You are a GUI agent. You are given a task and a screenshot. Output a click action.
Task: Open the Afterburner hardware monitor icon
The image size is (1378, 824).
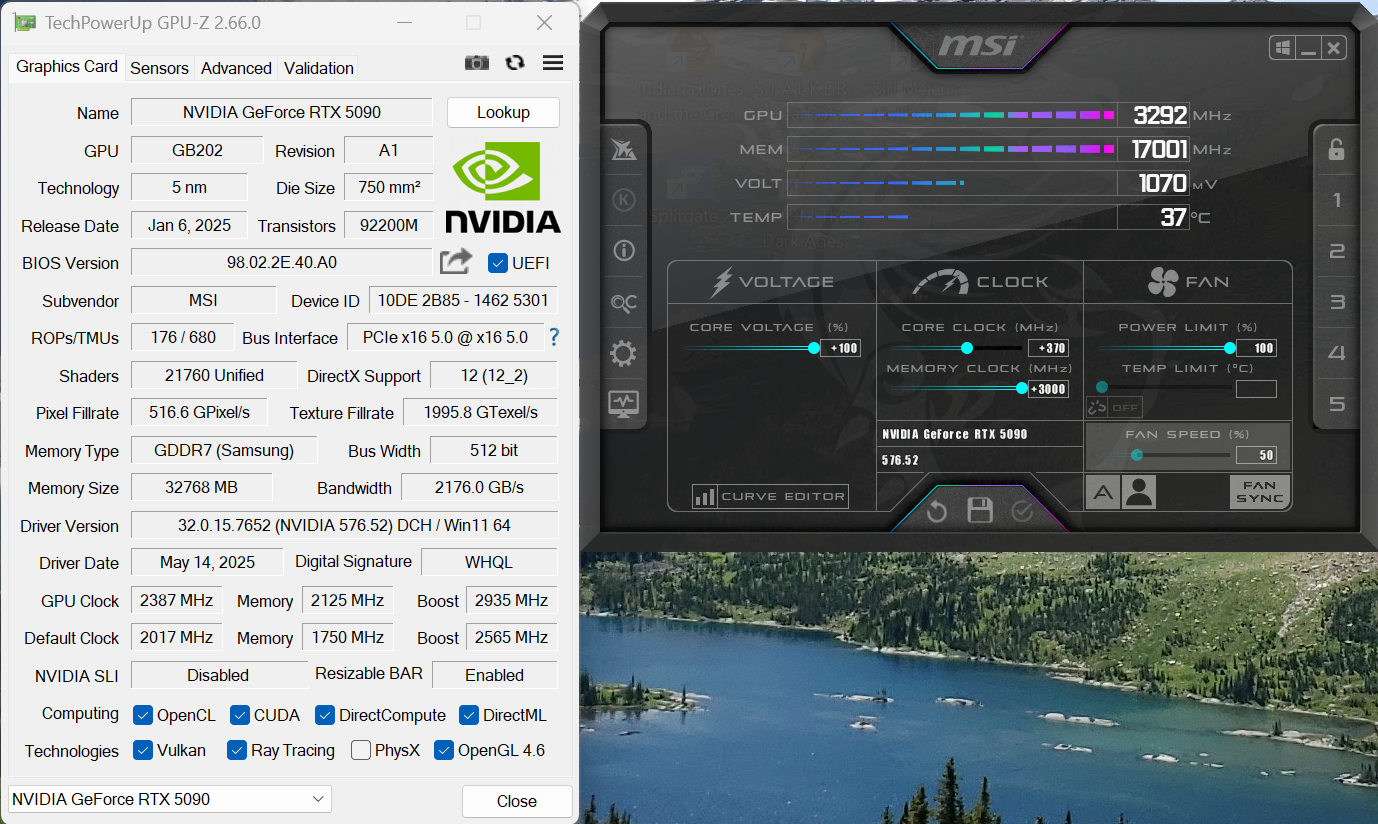[x=624, y=404]
